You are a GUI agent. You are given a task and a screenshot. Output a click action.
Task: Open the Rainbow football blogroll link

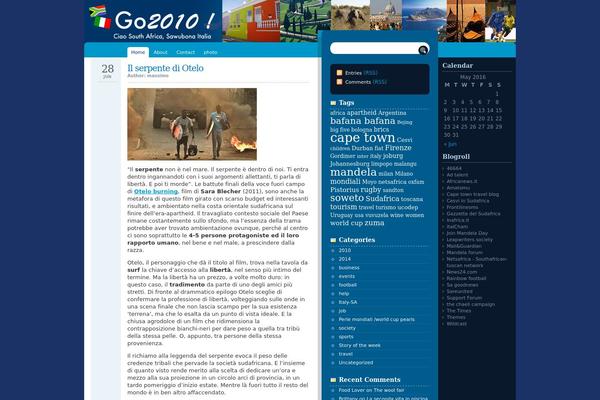[466, 279]
